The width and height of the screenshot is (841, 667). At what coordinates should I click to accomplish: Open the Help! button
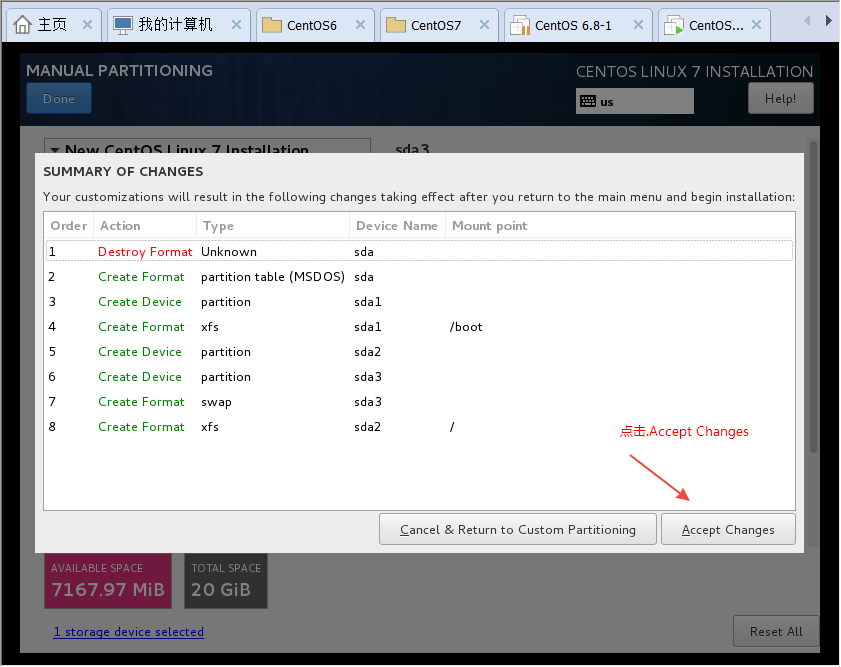pyautogui.click(x=780, y=99)
